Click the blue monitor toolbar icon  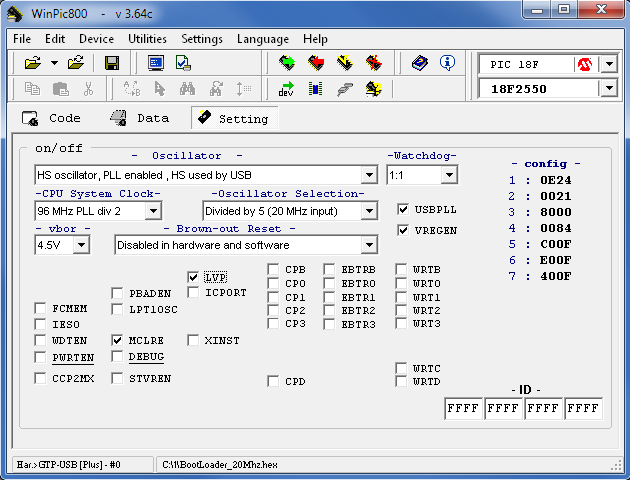pos(156,63)
